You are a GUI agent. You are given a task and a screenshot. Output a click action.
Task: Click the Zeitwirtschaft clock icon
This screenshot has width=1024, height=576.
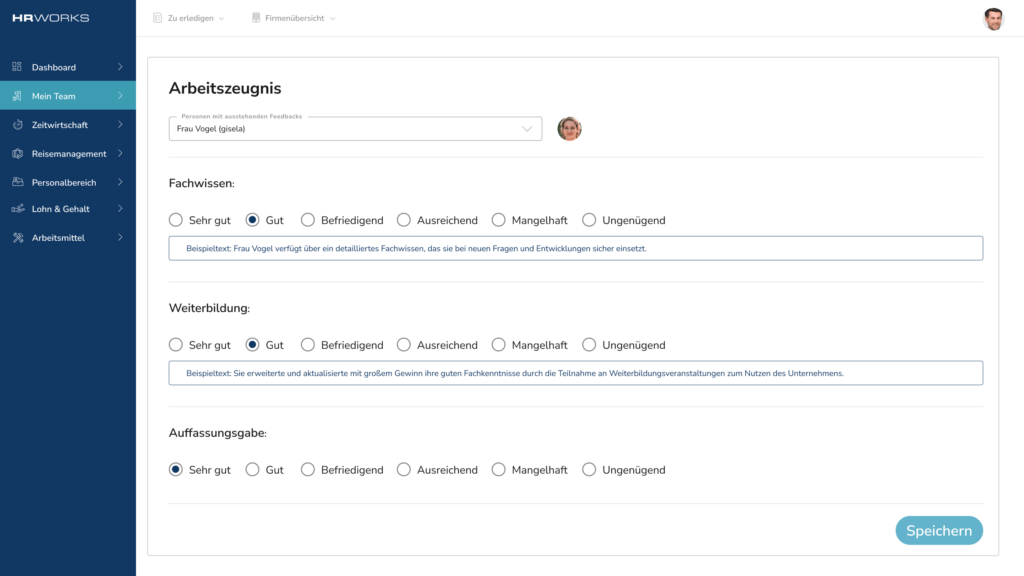click(x=18, y=124)
